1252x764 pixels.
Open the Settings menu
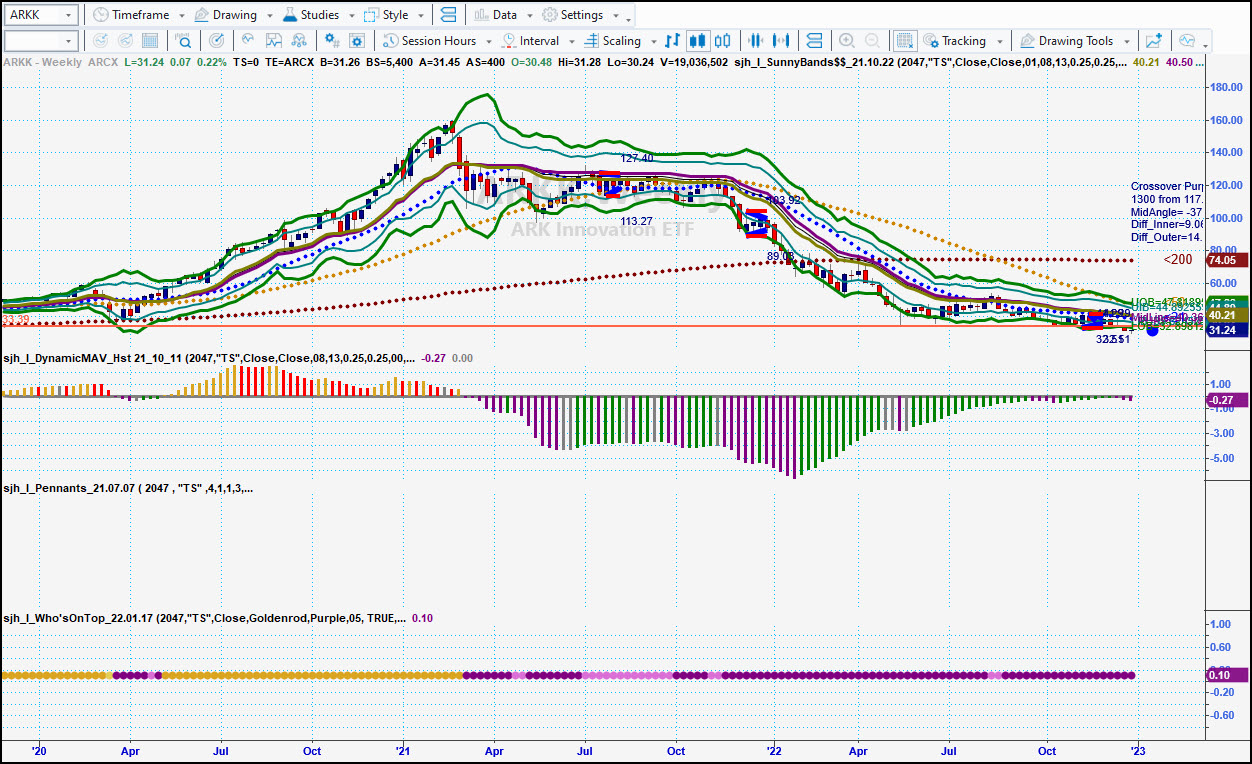click(573, 15)
